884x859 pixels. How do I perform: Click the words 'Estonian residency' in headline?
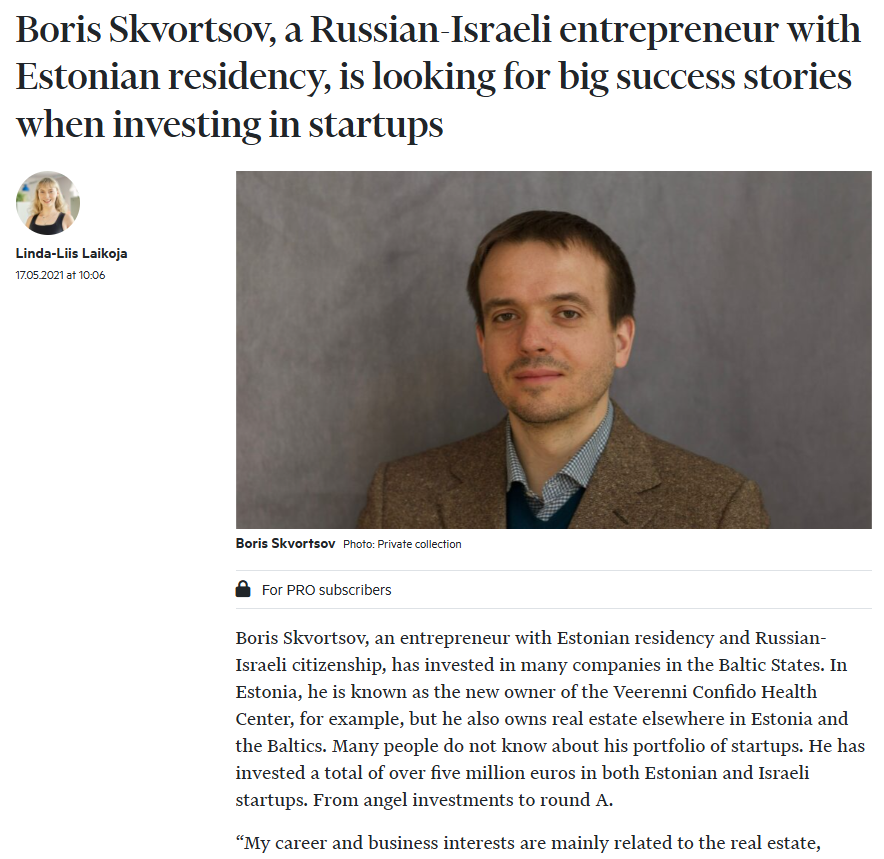[x=169, y=77]
